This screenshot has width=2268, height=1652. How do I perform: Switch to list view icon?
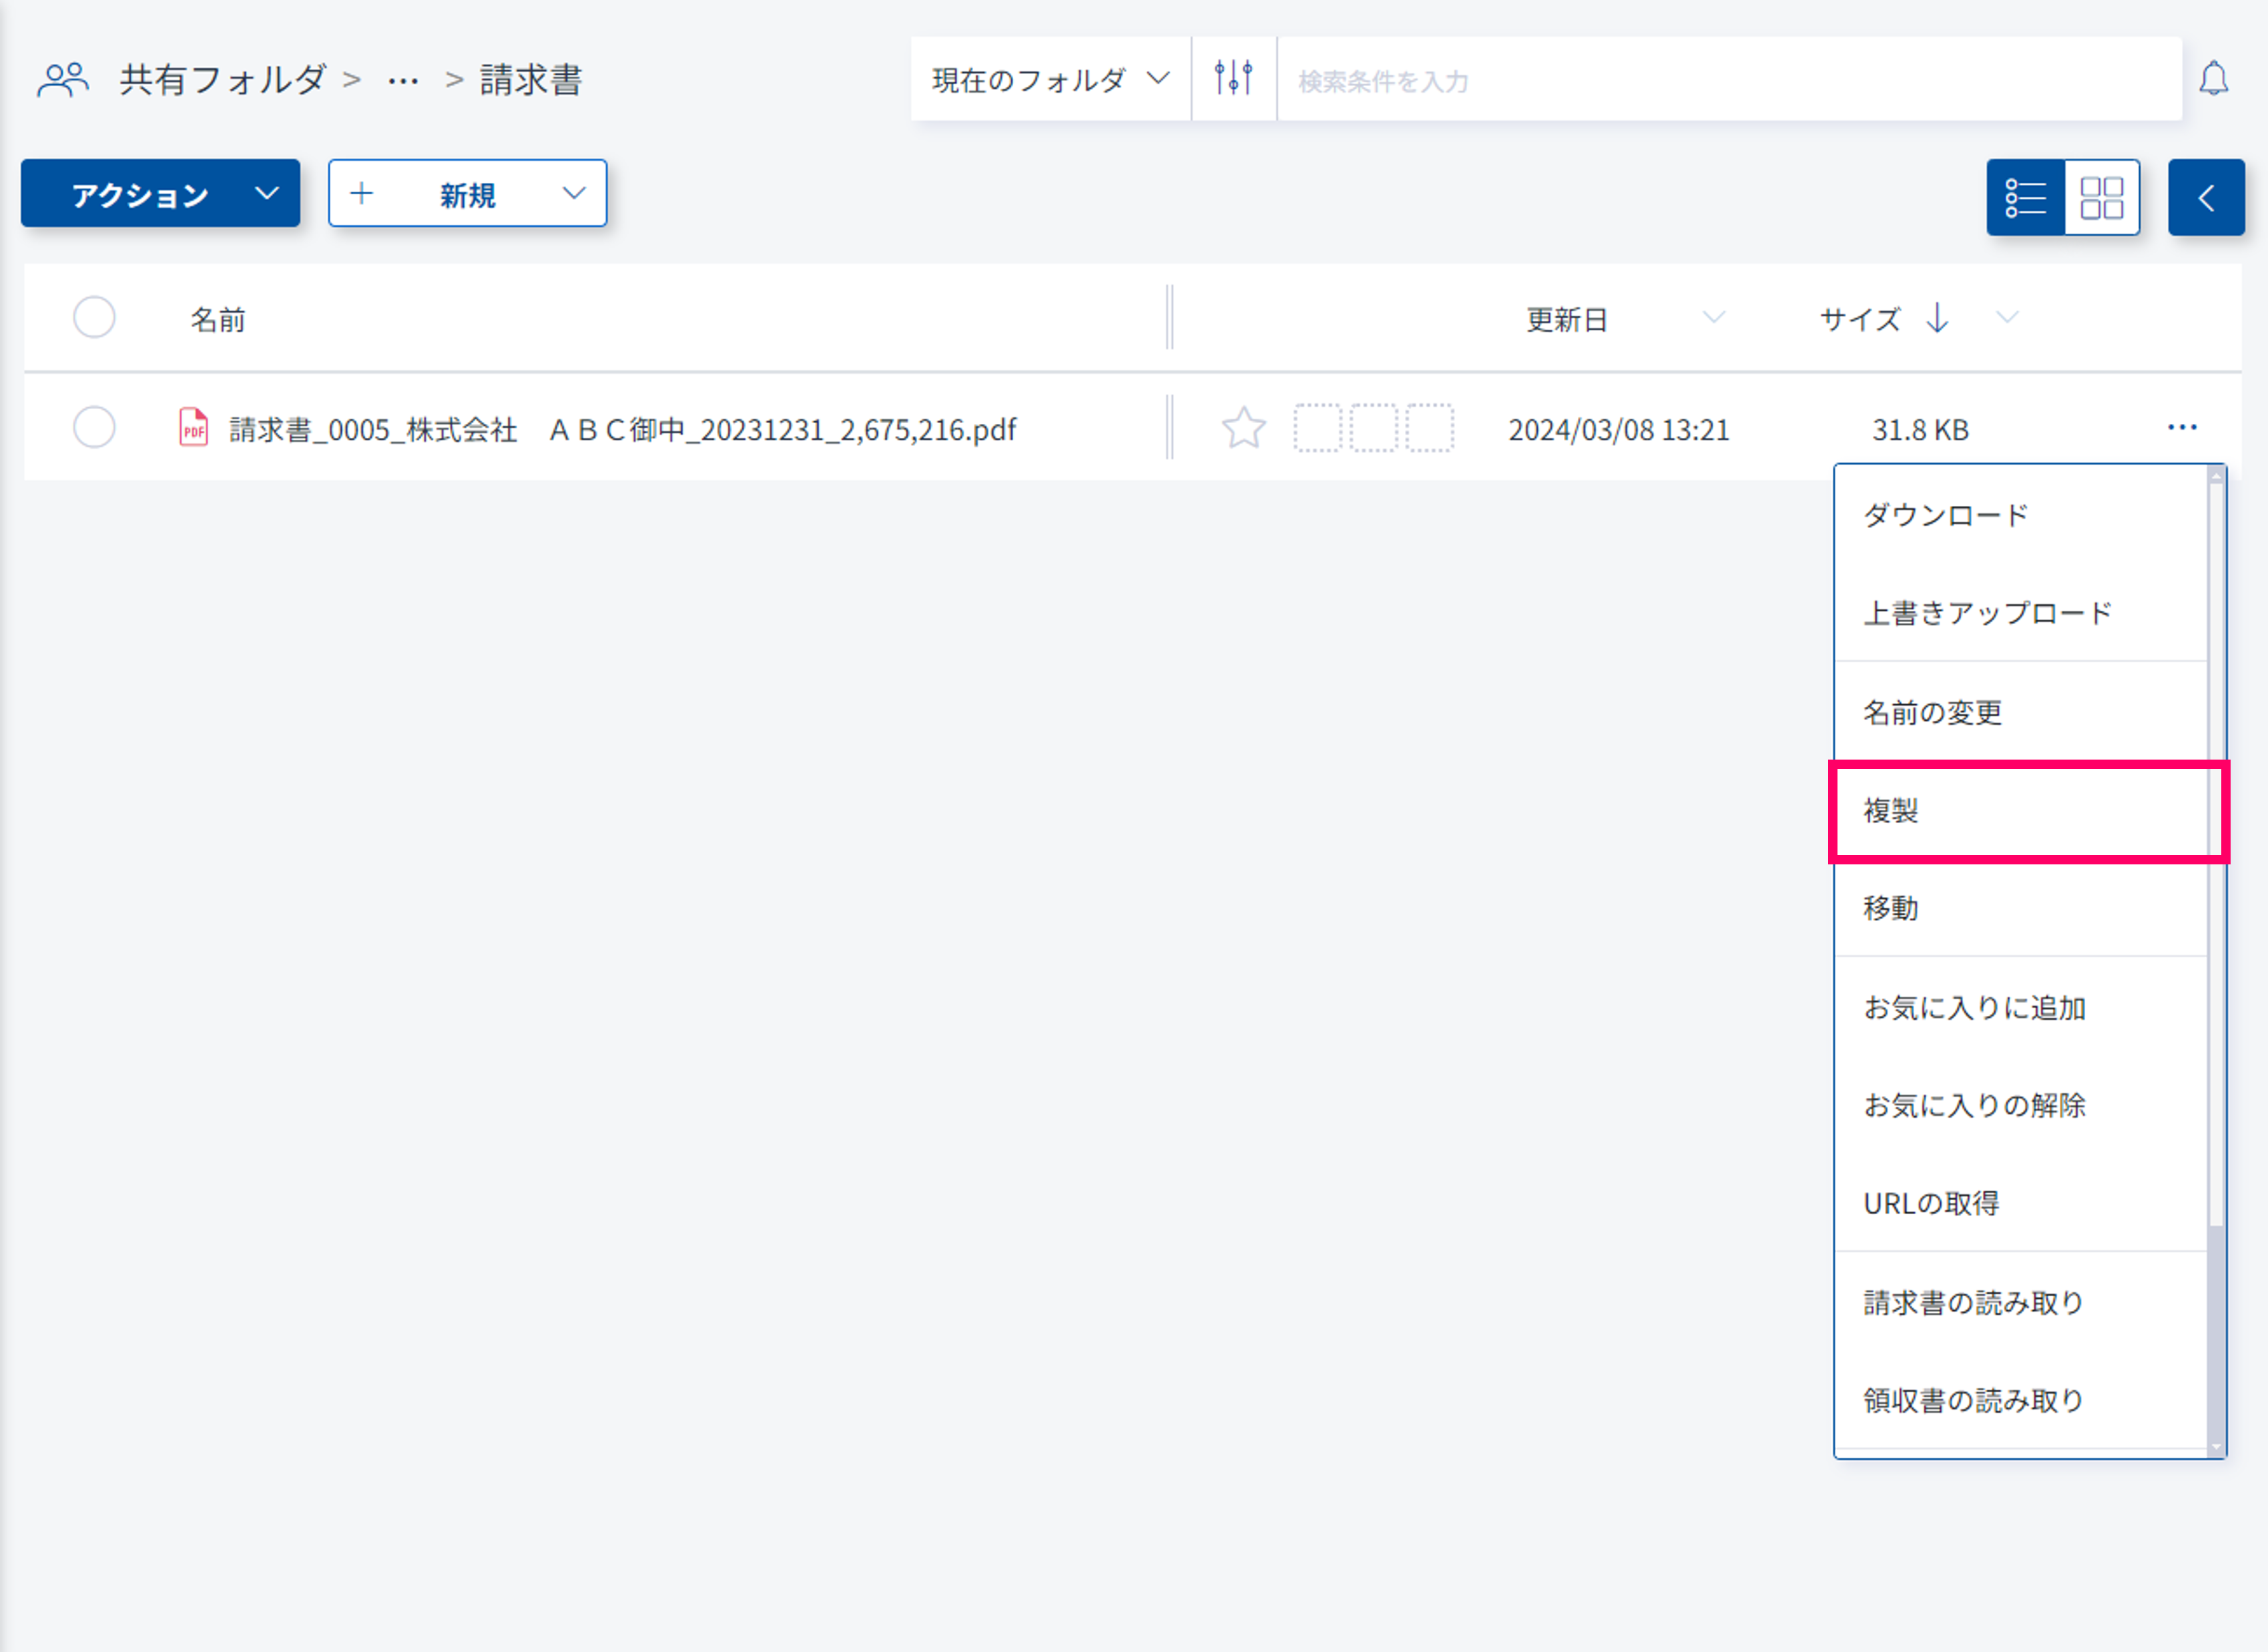(2025, 197)
